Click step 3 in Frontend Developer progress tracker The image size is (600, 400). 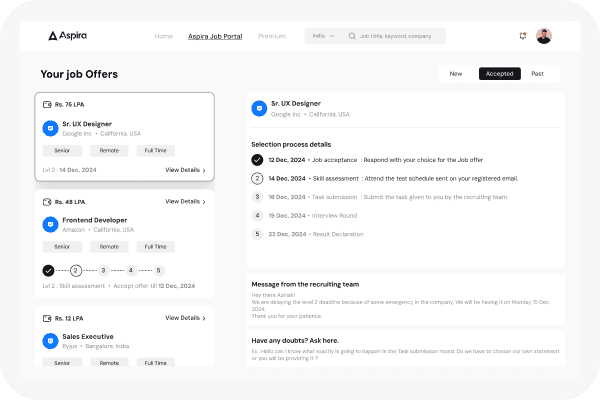[103, 271]
